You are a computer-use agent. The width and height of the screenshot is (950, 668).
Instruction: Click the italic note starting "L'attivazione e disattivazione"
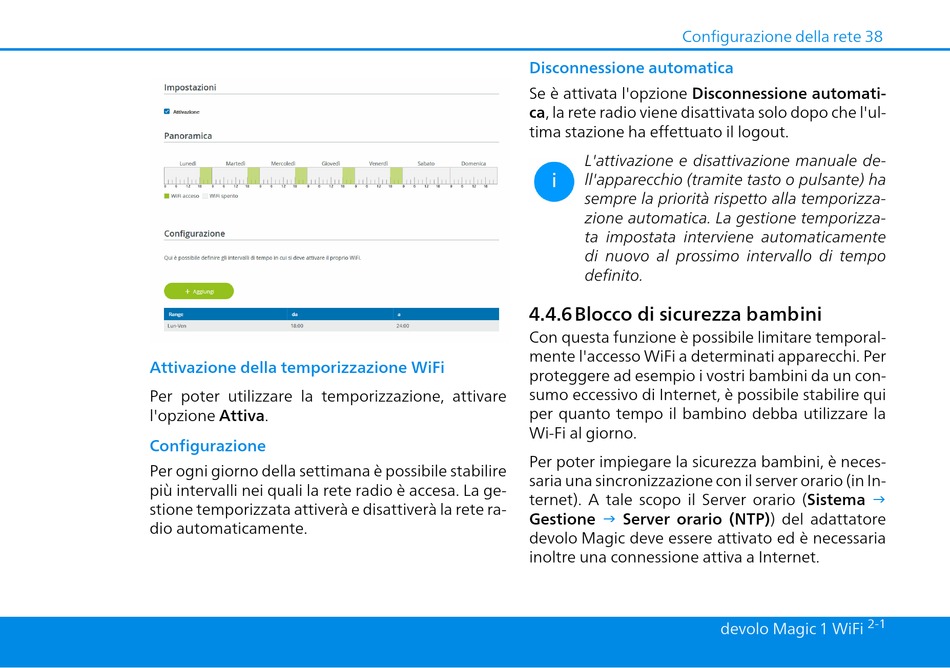735,218
